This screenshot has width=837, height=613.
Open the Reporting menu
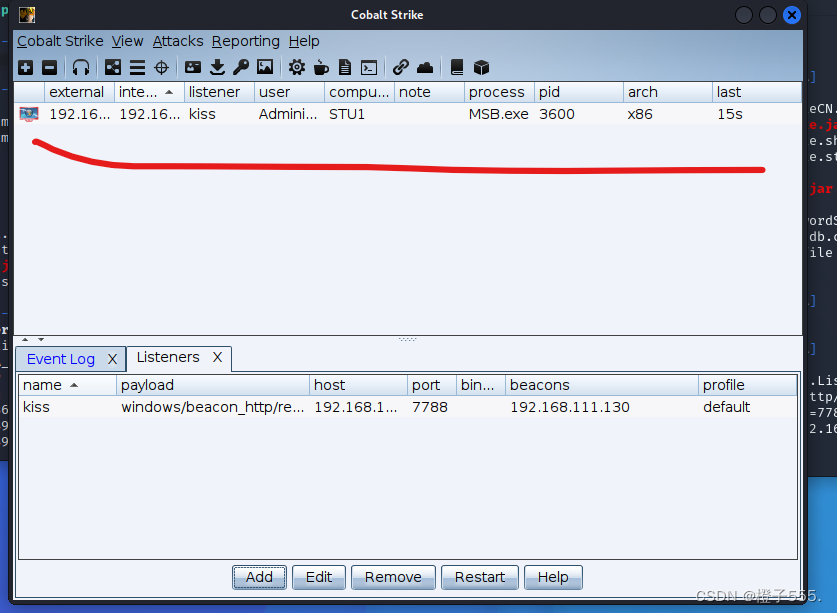pyautogui.click(x=246, y=41)
